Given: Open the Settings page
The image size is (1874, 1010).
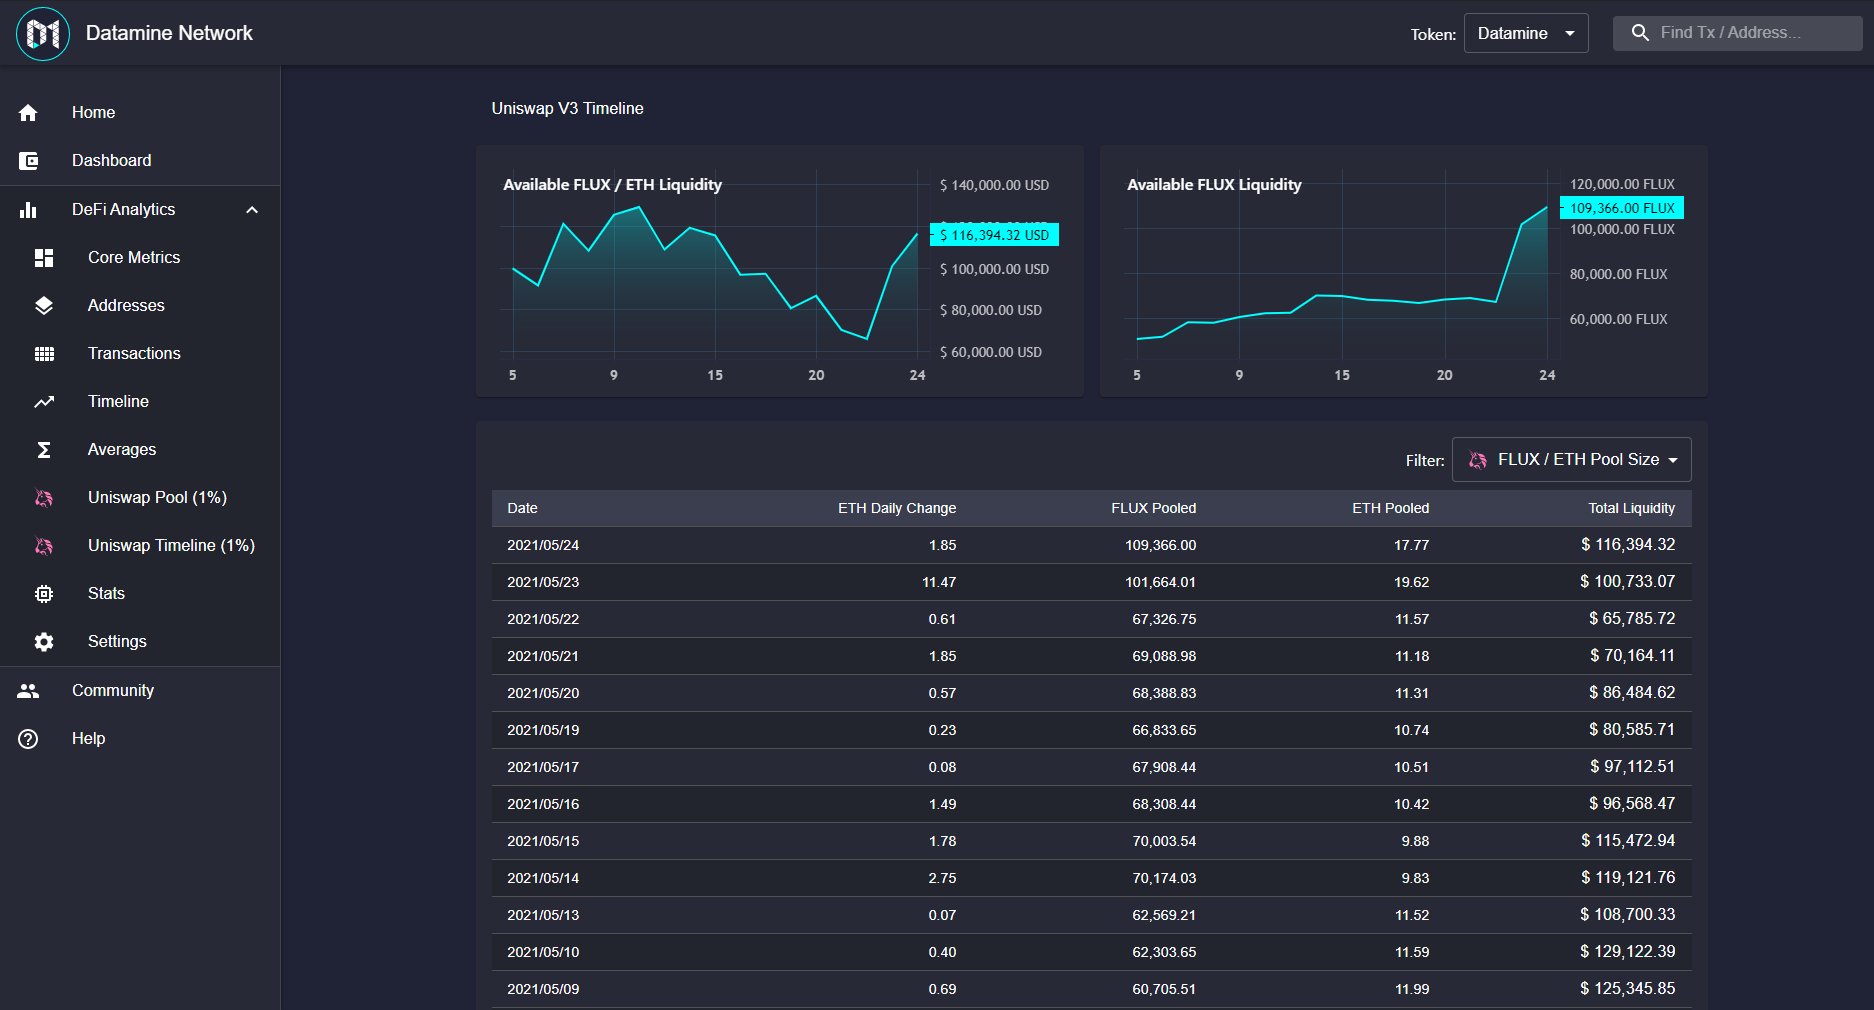Looking at the screenshot, I should click(x=140, y=642).
